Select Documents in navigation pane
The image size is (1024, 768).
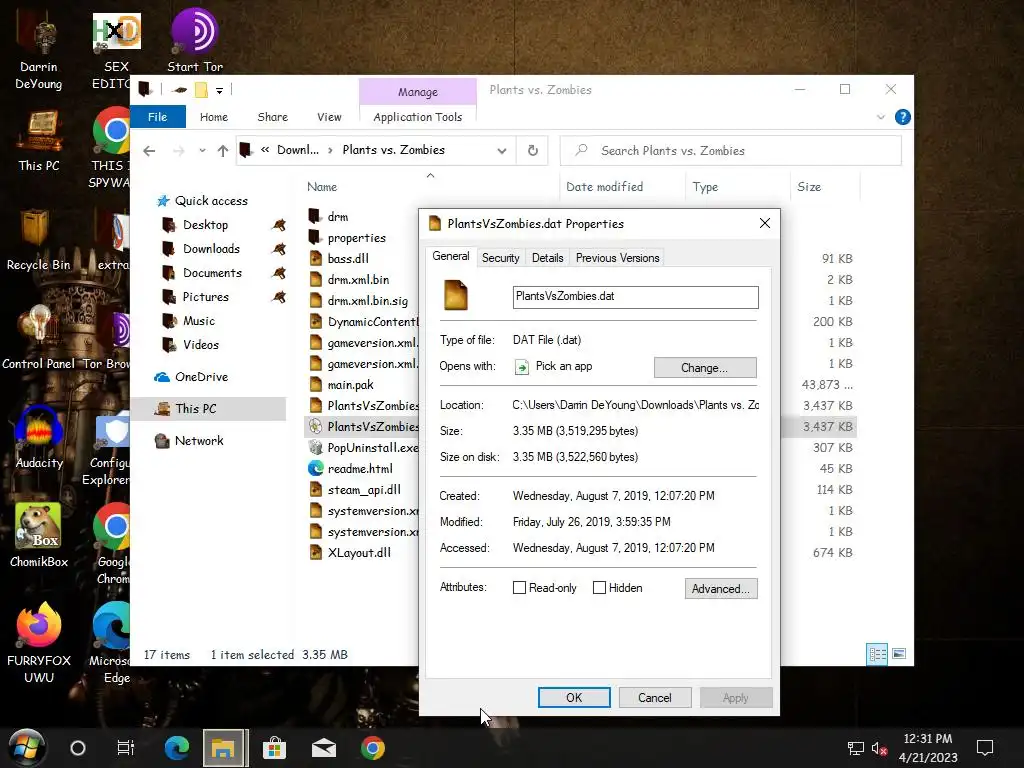pyautogui.click(x=212, y=273)
